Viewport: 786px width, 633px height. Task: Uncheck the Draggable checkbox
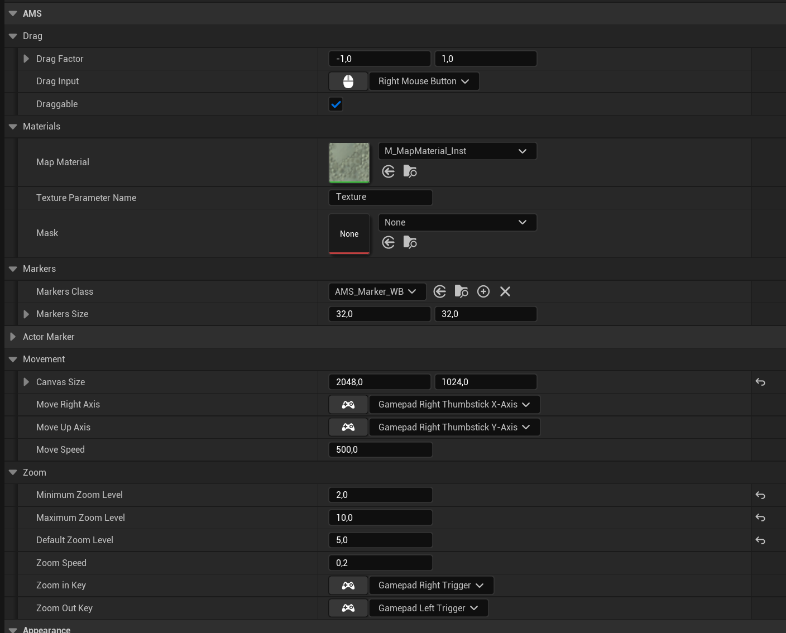[336, 104]
